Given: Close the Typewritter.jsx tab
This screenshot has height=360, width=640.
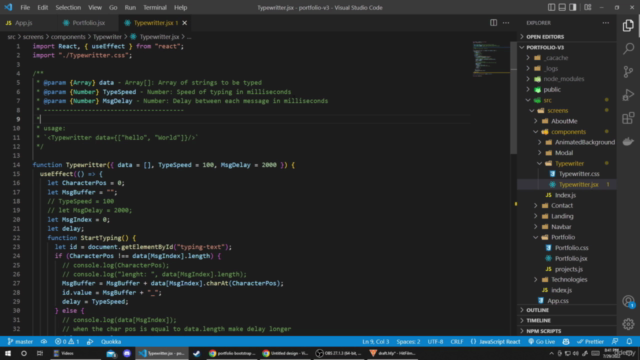Looking at the screenshot, I should coord(185,23).
